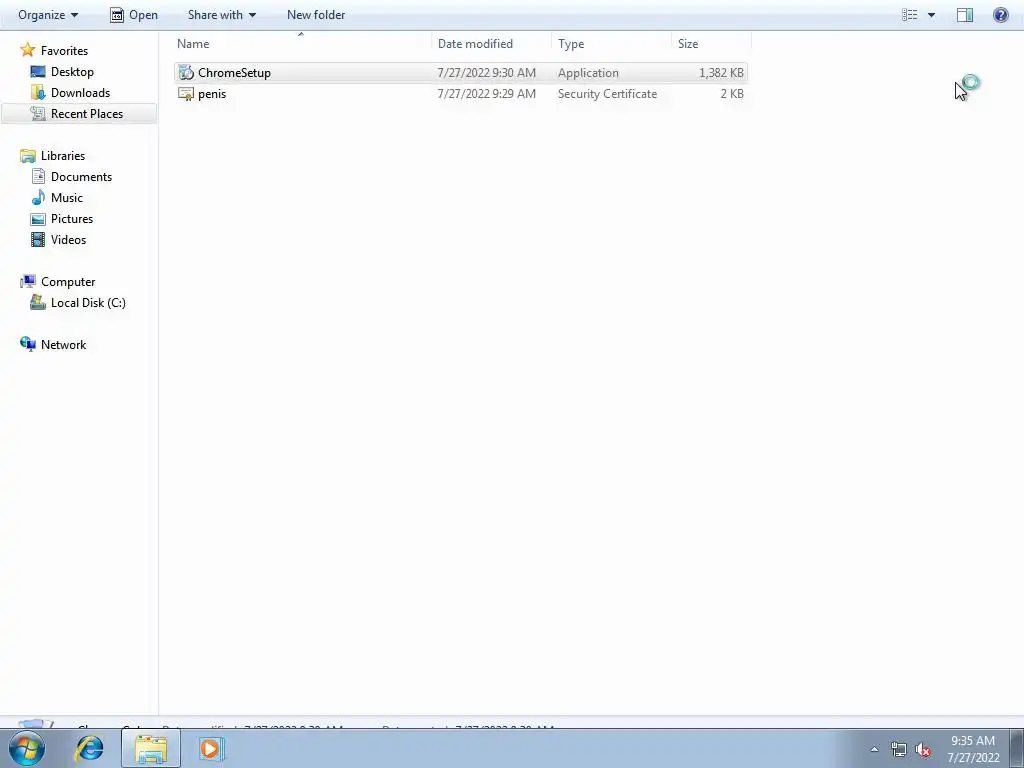1024x768 pixels.
Task: Select the Libraries icon
Action: pos(27,155)
